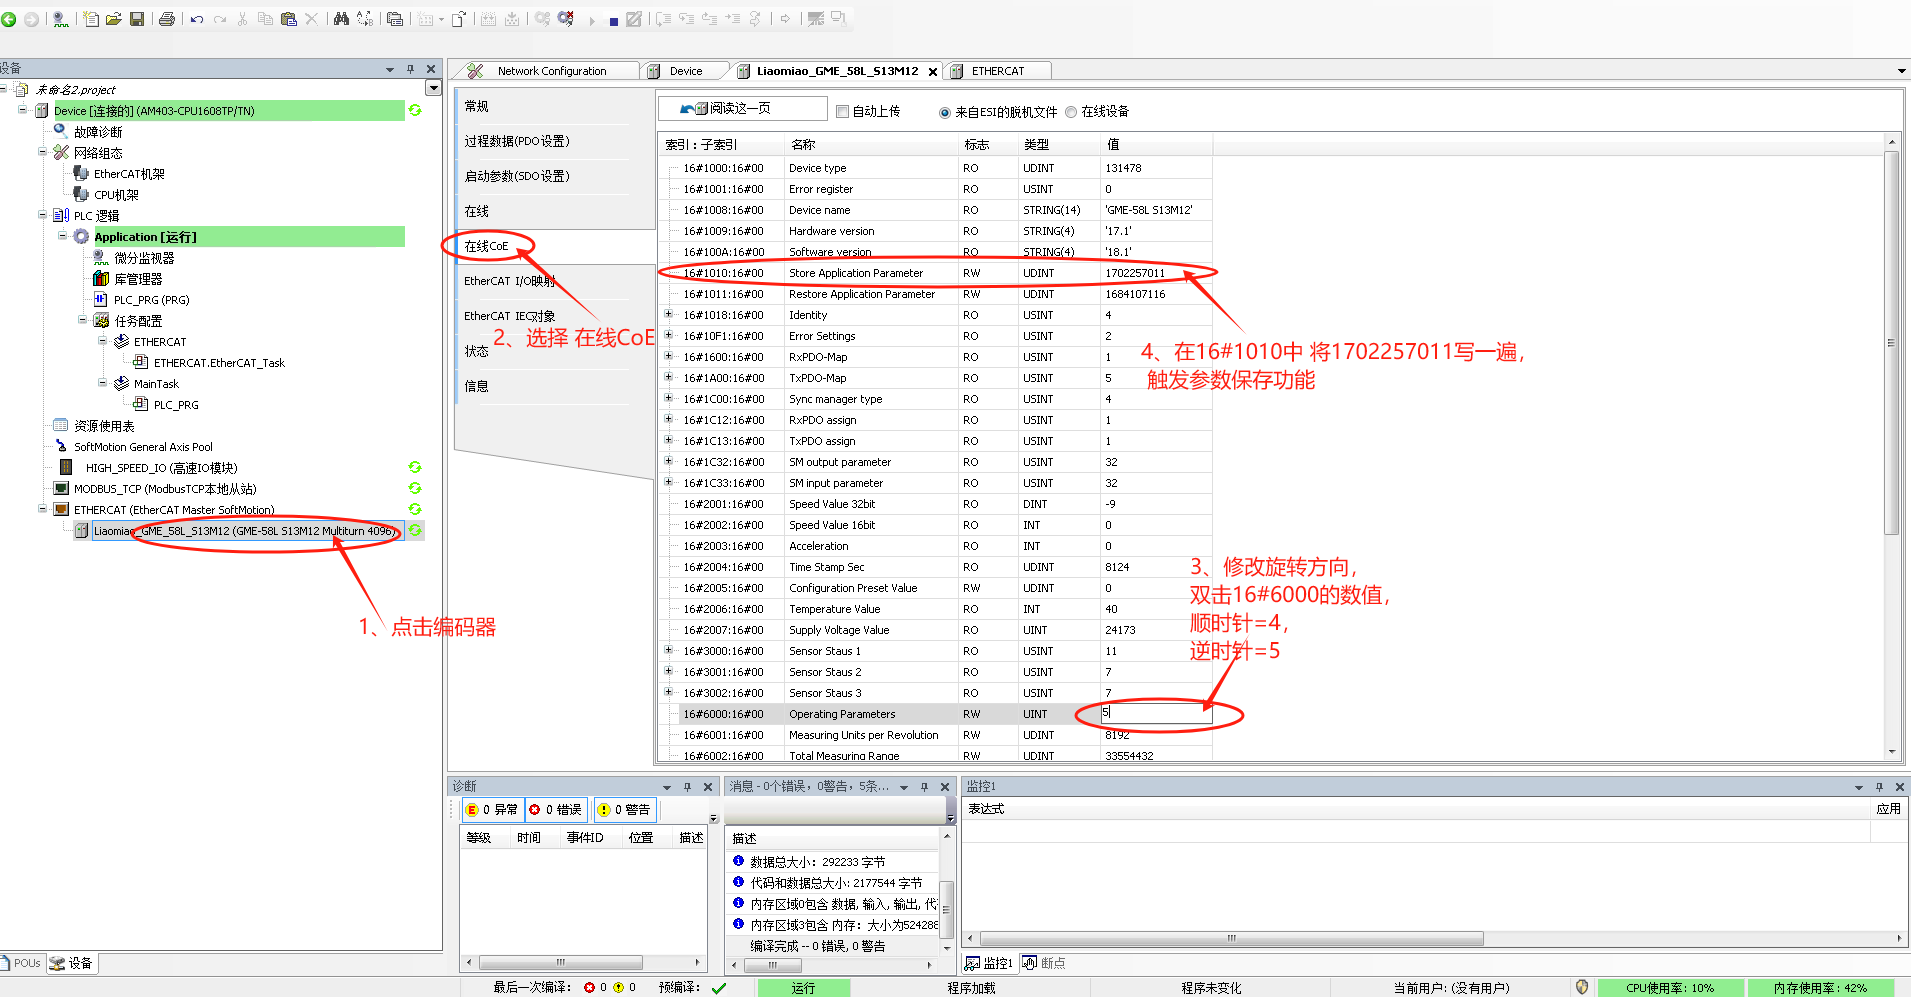Select the 在线CoE side tab

486,246
